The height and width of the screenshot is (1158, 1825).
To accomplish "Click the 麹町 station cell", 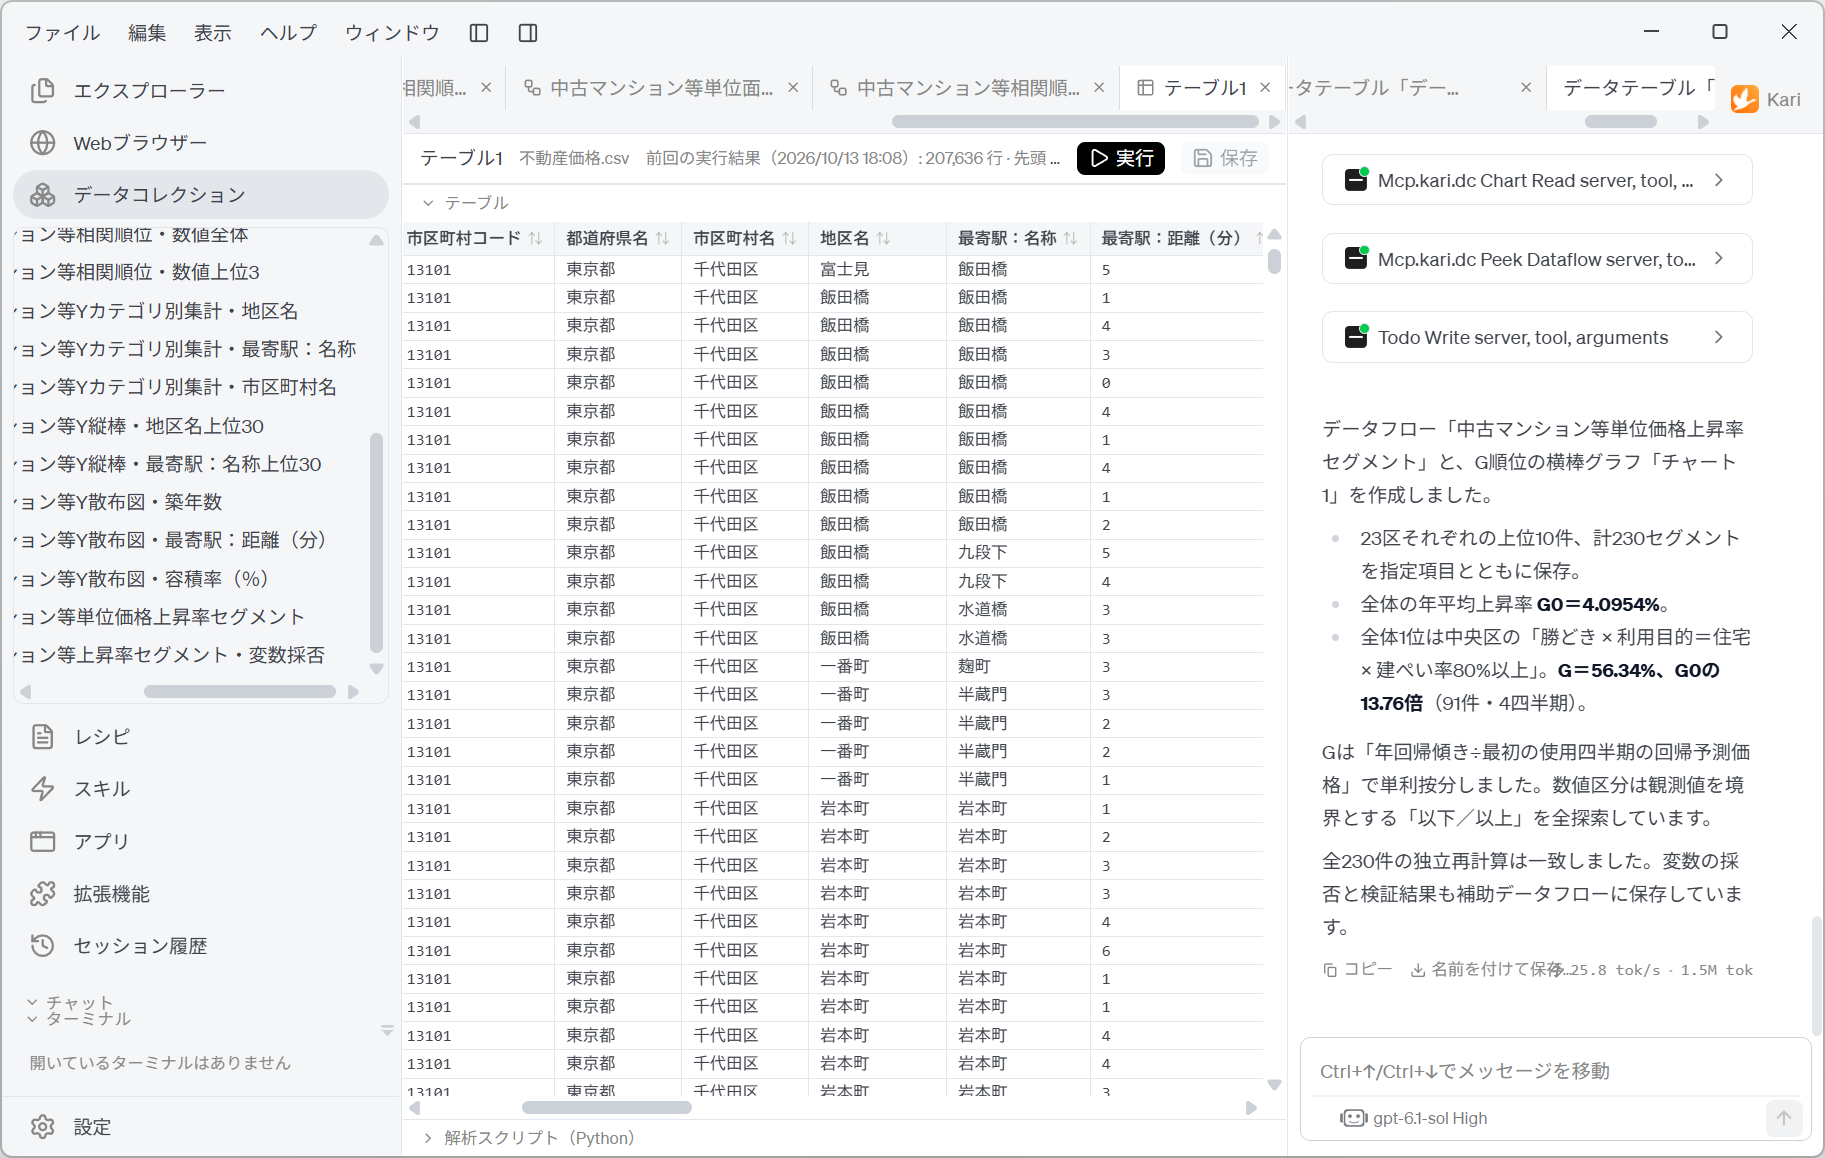I will click(1018, 667).
